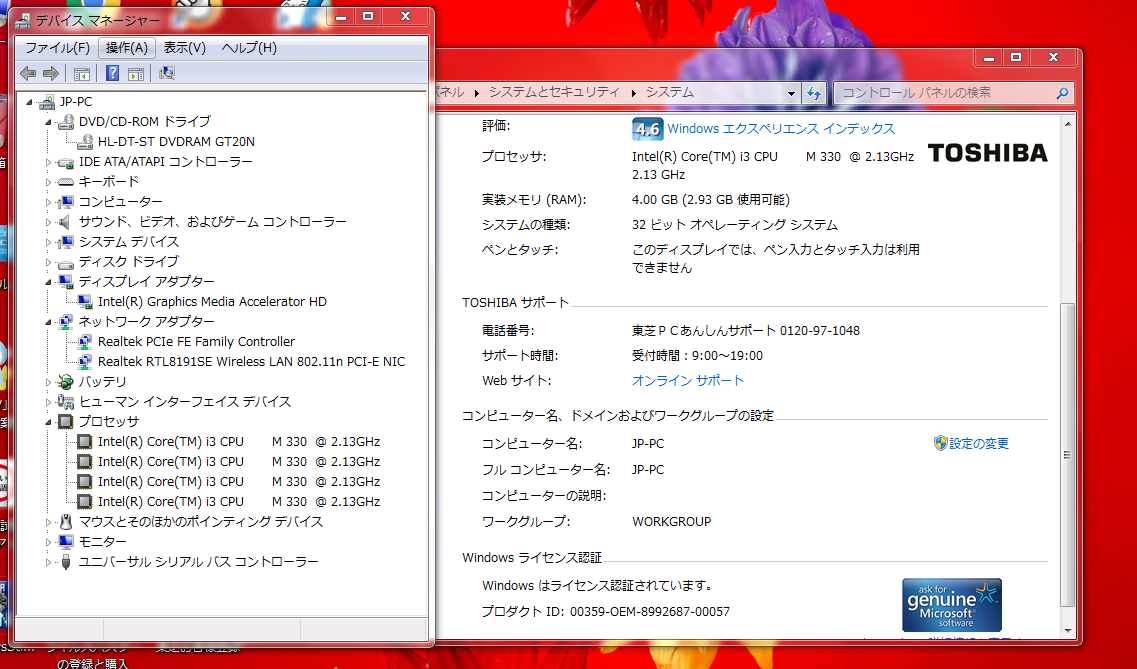1137x669 pixels.
Task: Open the ヘルプ(H) menu
Action: 249,48
